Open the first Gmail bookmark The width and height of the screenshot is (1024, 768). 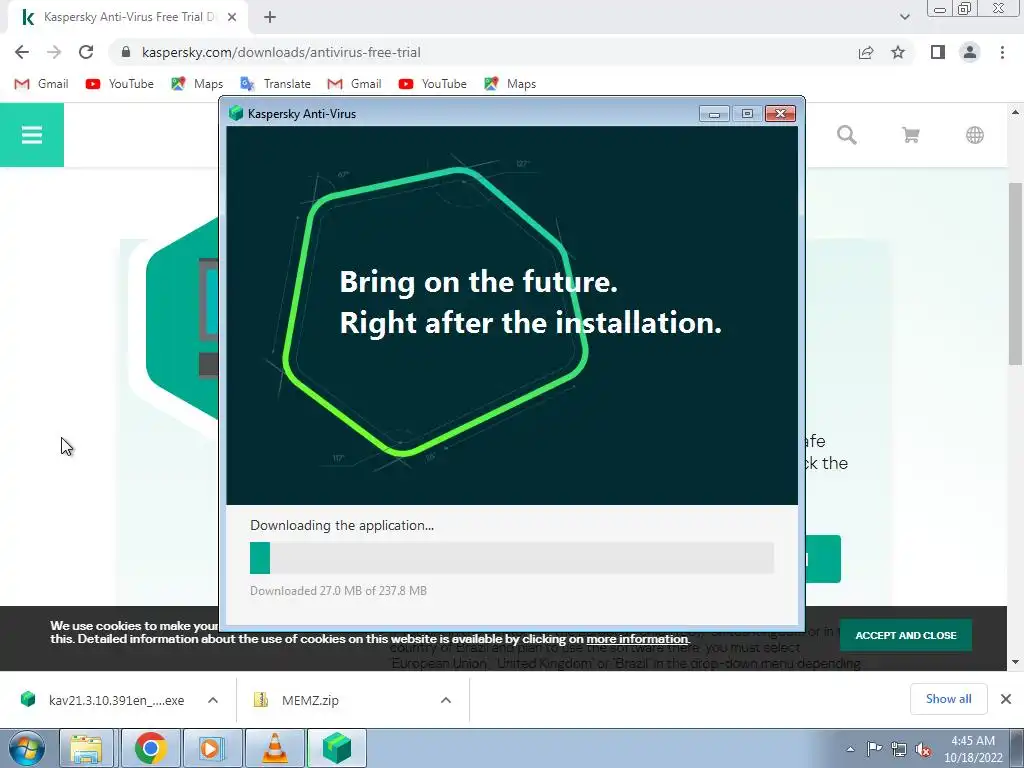41,84
